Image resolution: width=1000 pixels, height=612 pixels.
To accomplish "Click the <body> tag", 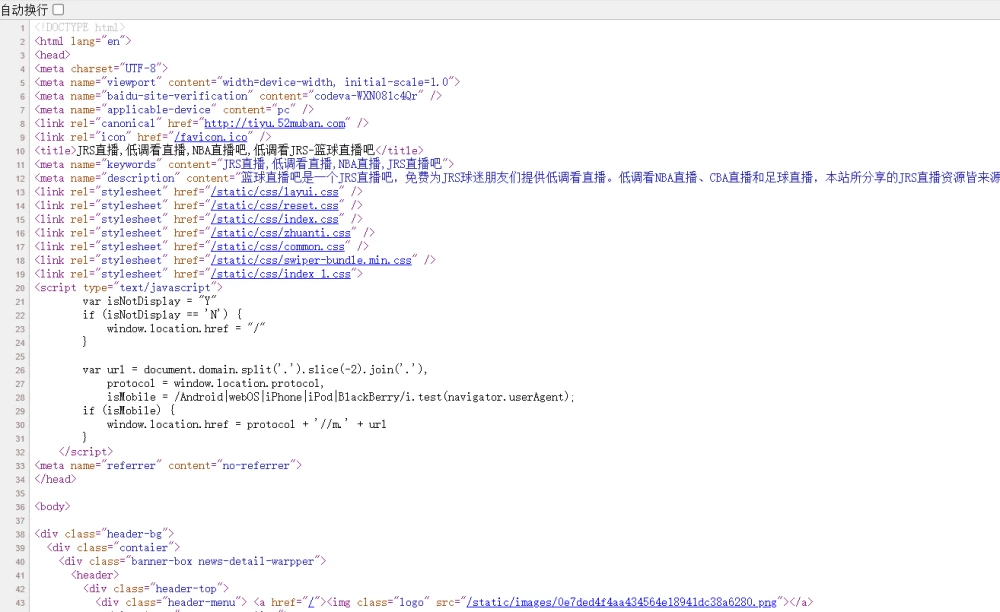I will click(53, 507).
